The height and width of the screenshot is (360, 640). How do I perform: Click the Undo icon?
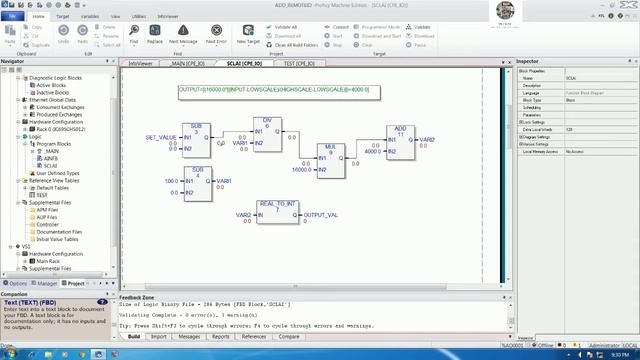tap(63, 30)
